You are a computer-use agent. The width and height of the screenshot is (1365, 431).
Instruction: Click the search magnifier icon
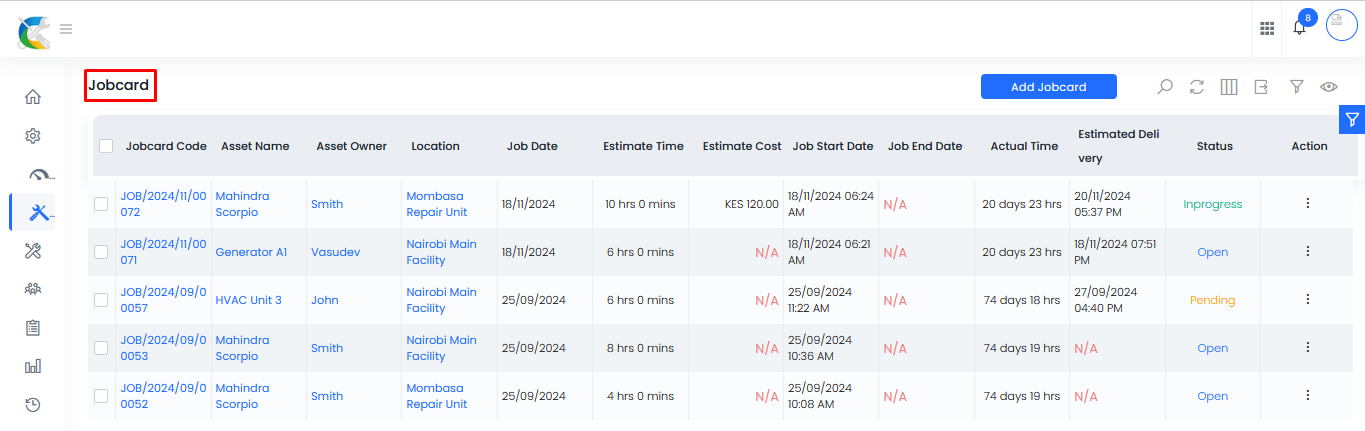point(1165,87)
